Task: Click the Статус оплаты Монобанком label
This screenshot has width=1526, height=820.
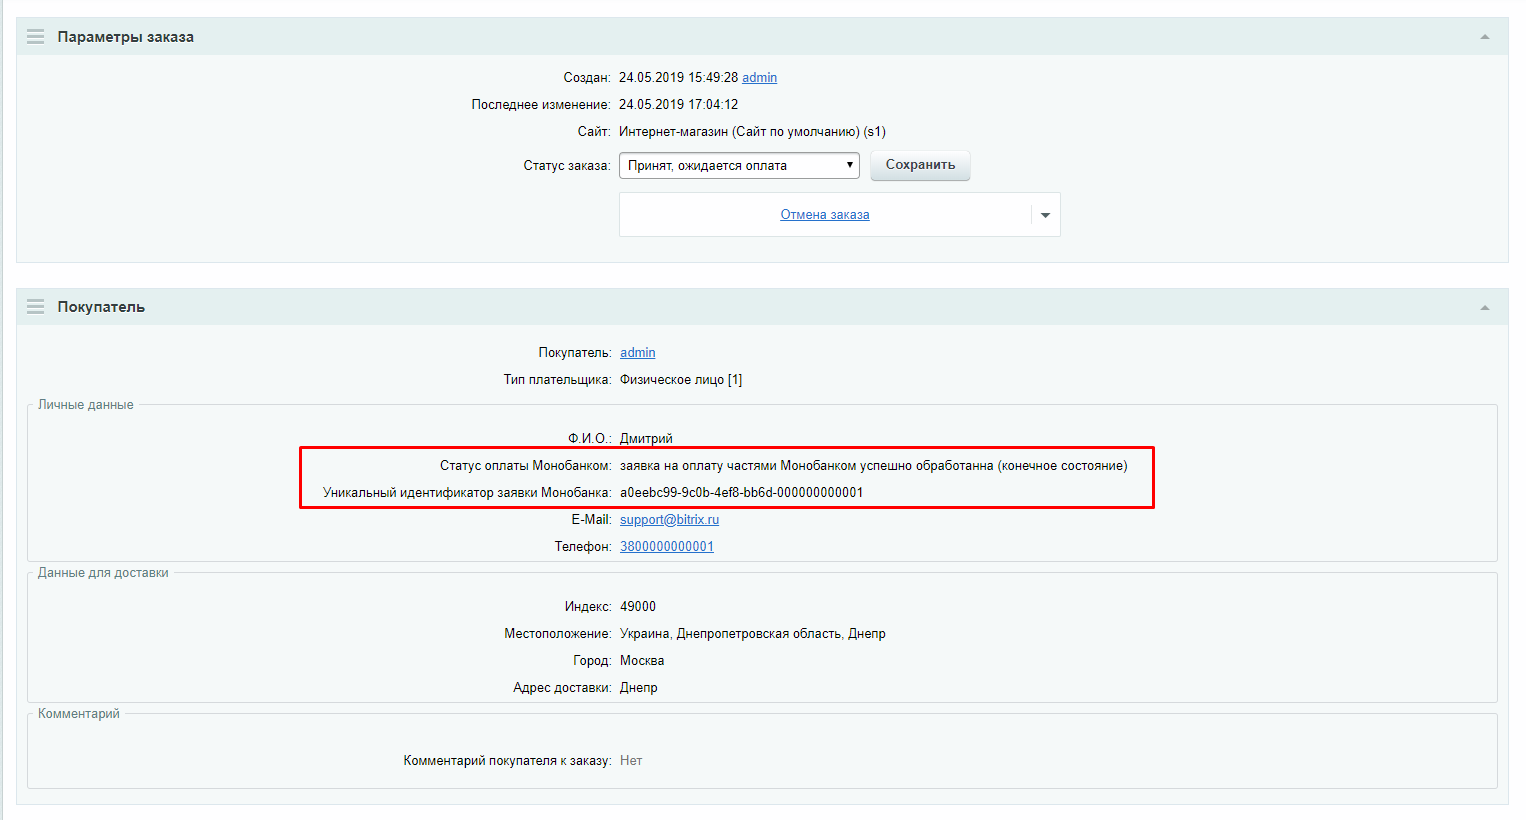Action: click(526, 466)
